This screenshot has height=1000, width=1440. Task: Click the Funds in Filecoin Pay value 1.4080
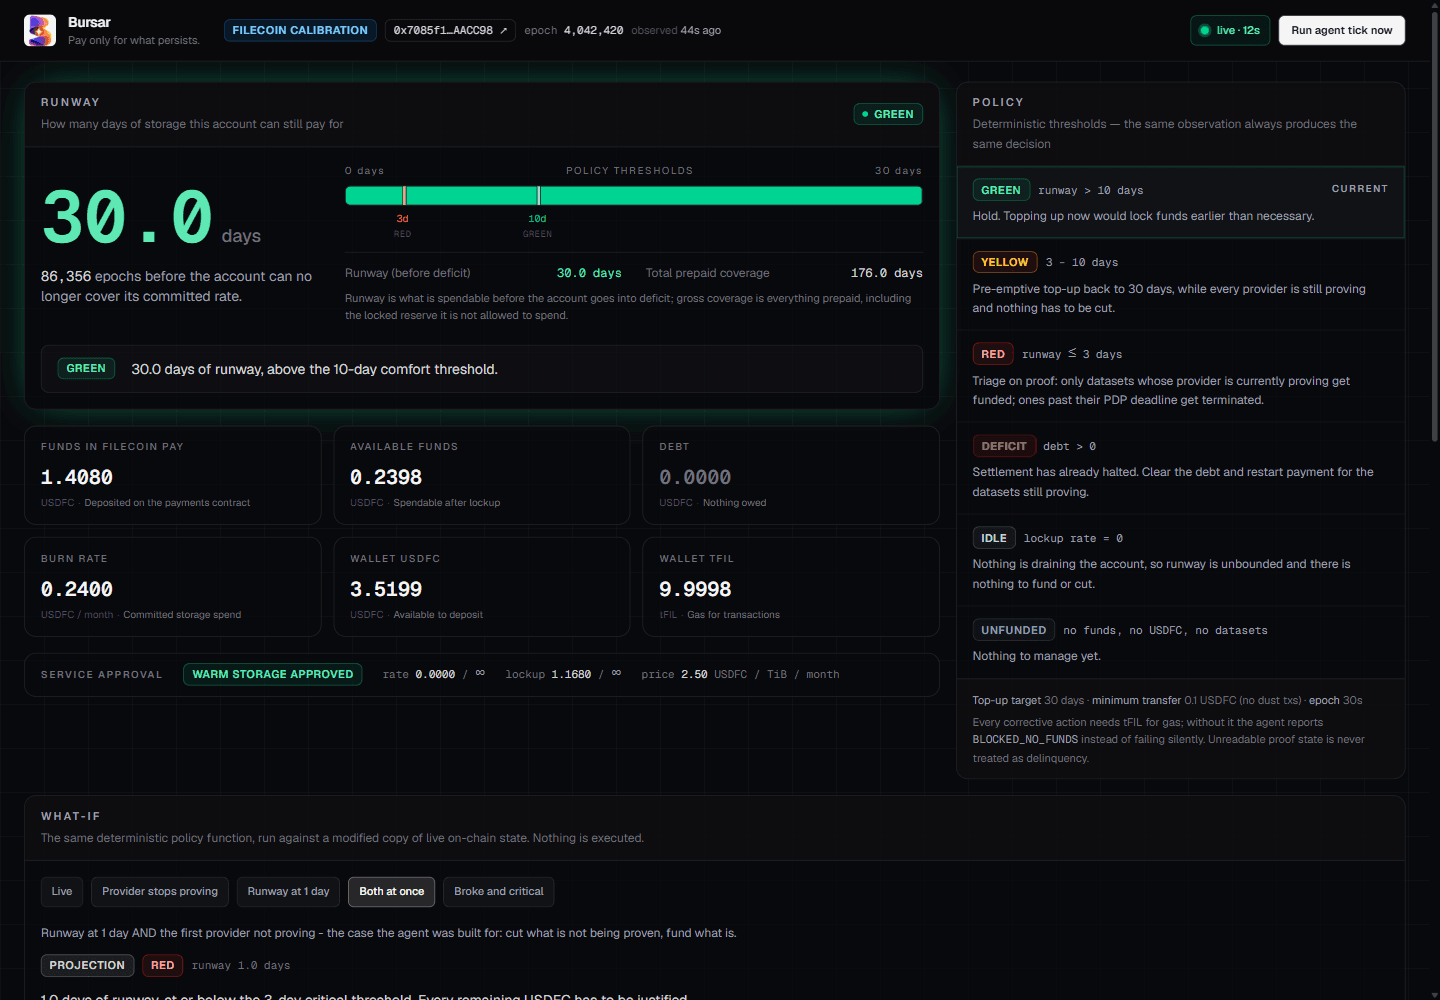tap(77, 478)
